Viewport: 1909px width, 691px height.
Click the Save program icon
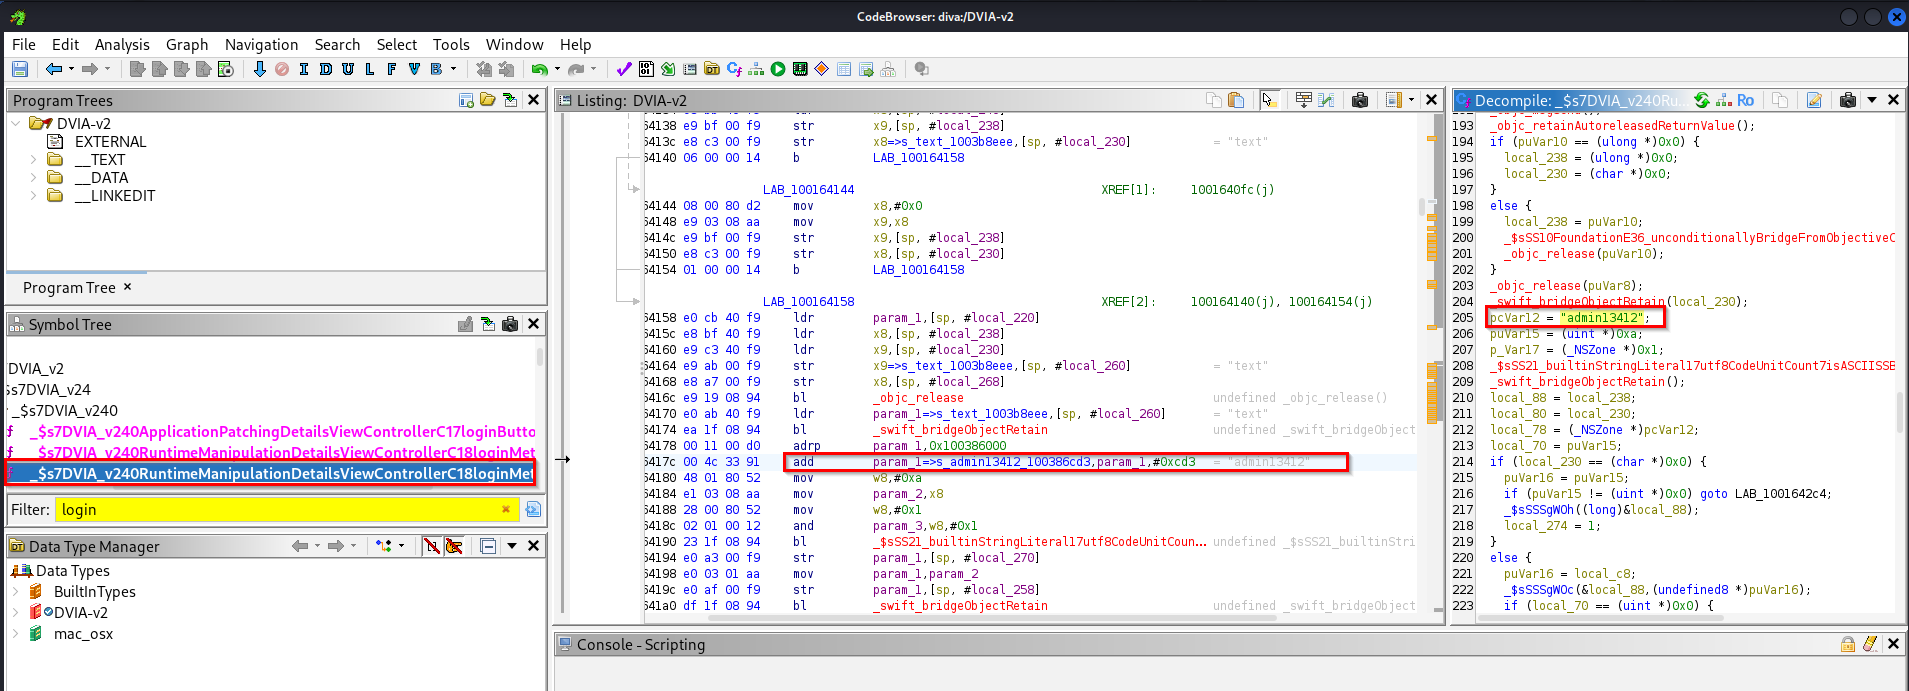(20, 69)
